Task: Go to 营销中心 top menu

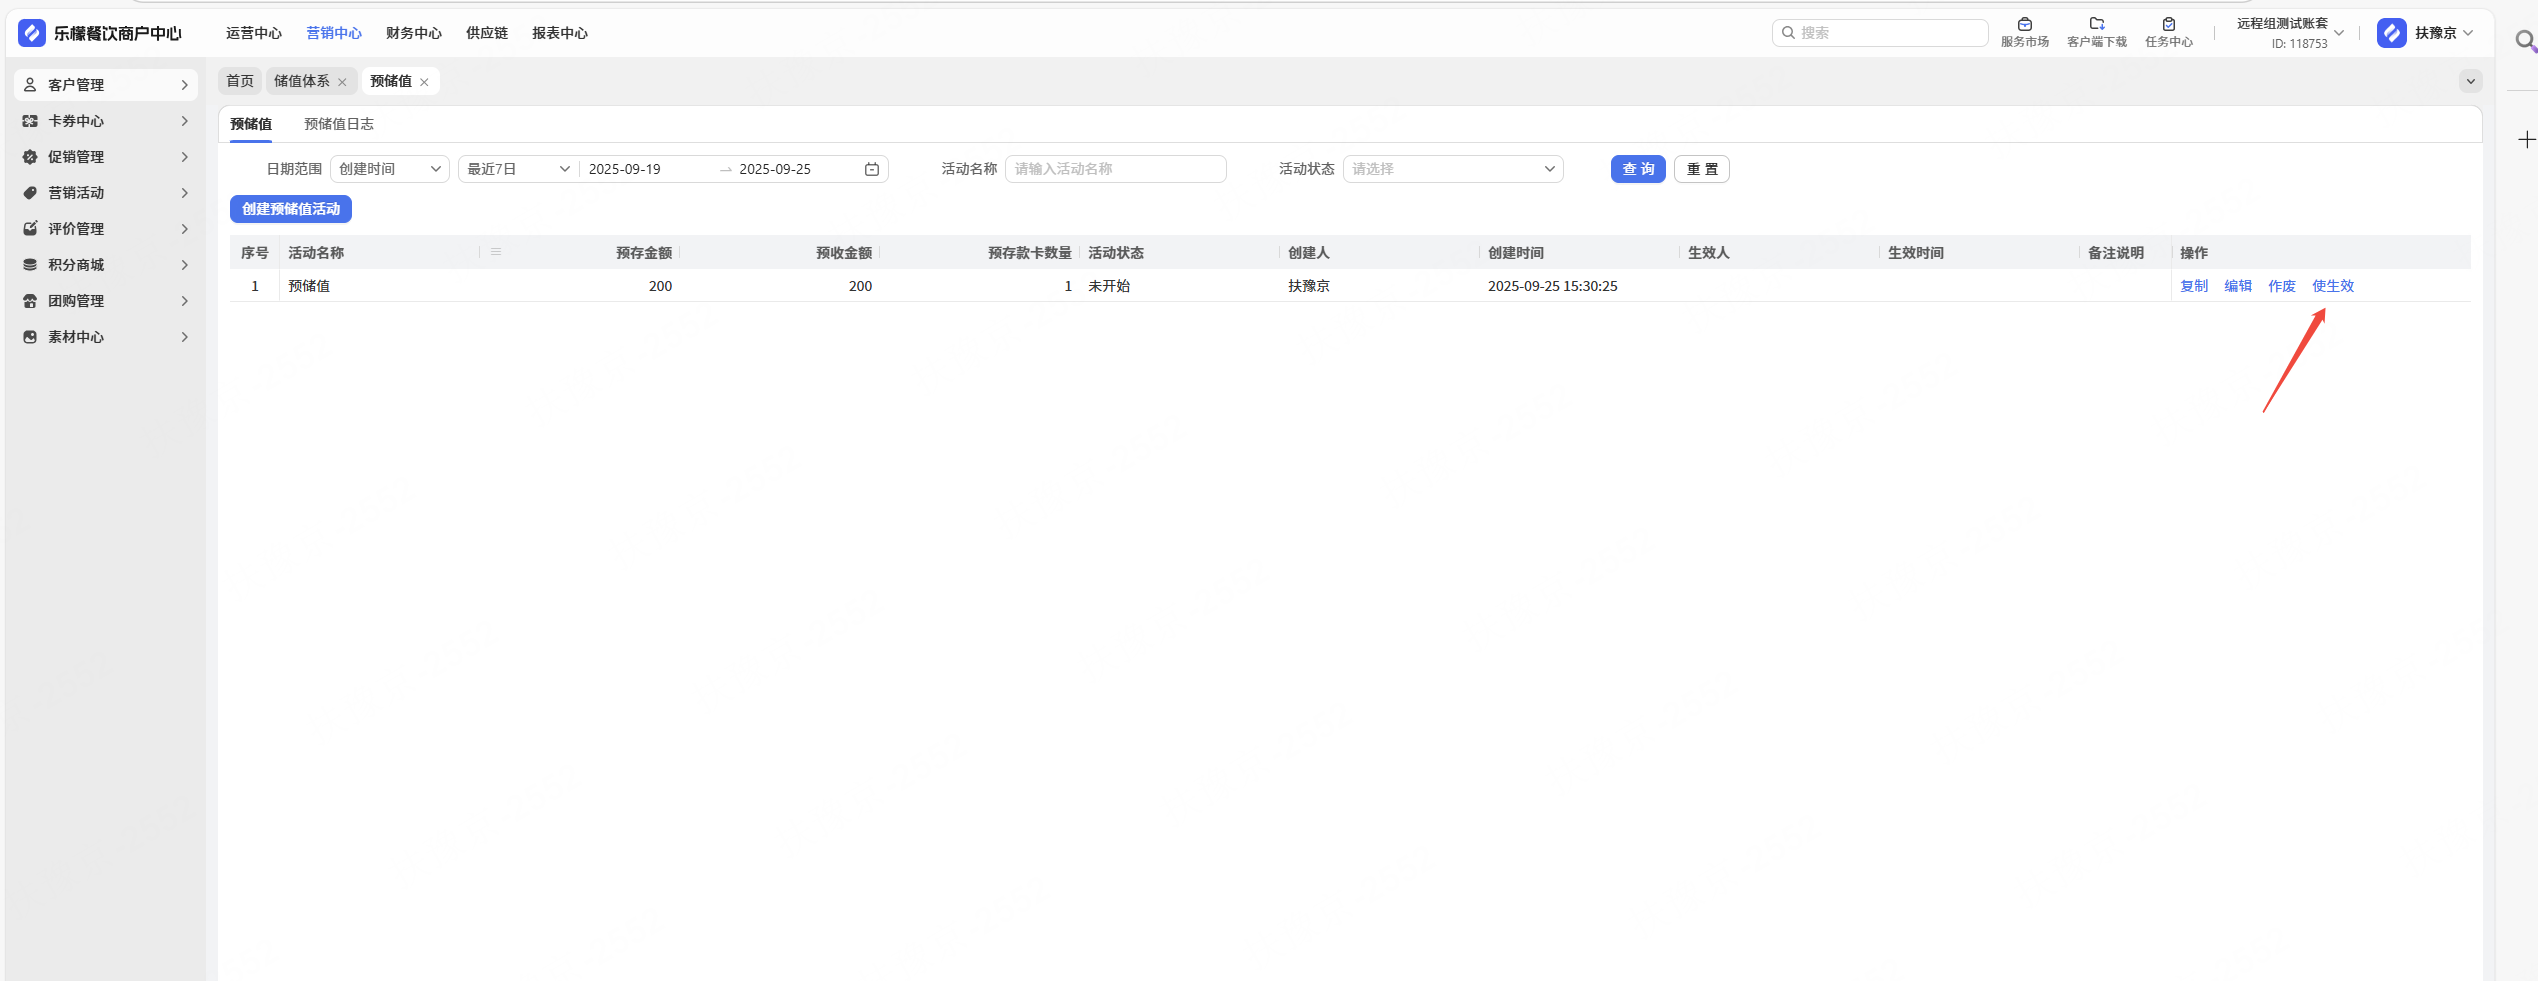Action: [x=334, y=33]
